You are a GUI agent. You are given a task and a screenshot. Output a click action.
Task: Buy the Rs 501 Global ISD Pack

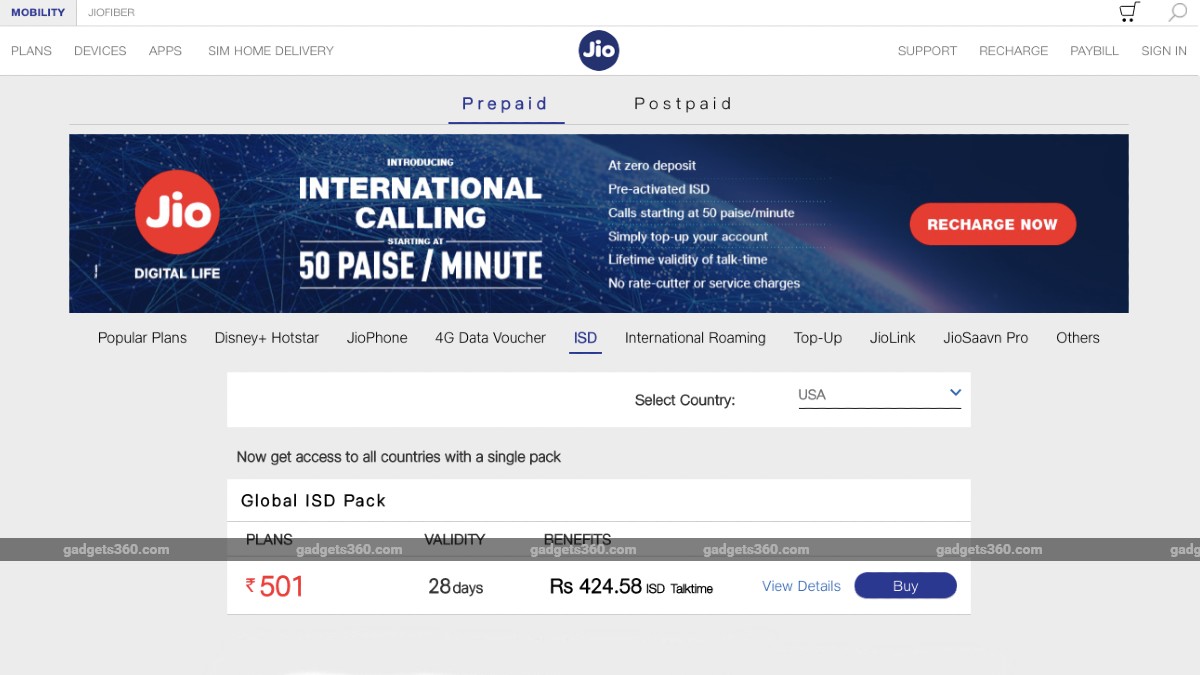coord(905,586)
